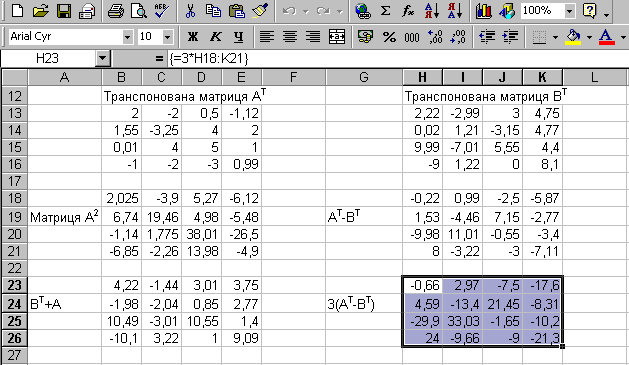629x365 pixels.
Task: Apply the red font color
Action: click(607, 37)
